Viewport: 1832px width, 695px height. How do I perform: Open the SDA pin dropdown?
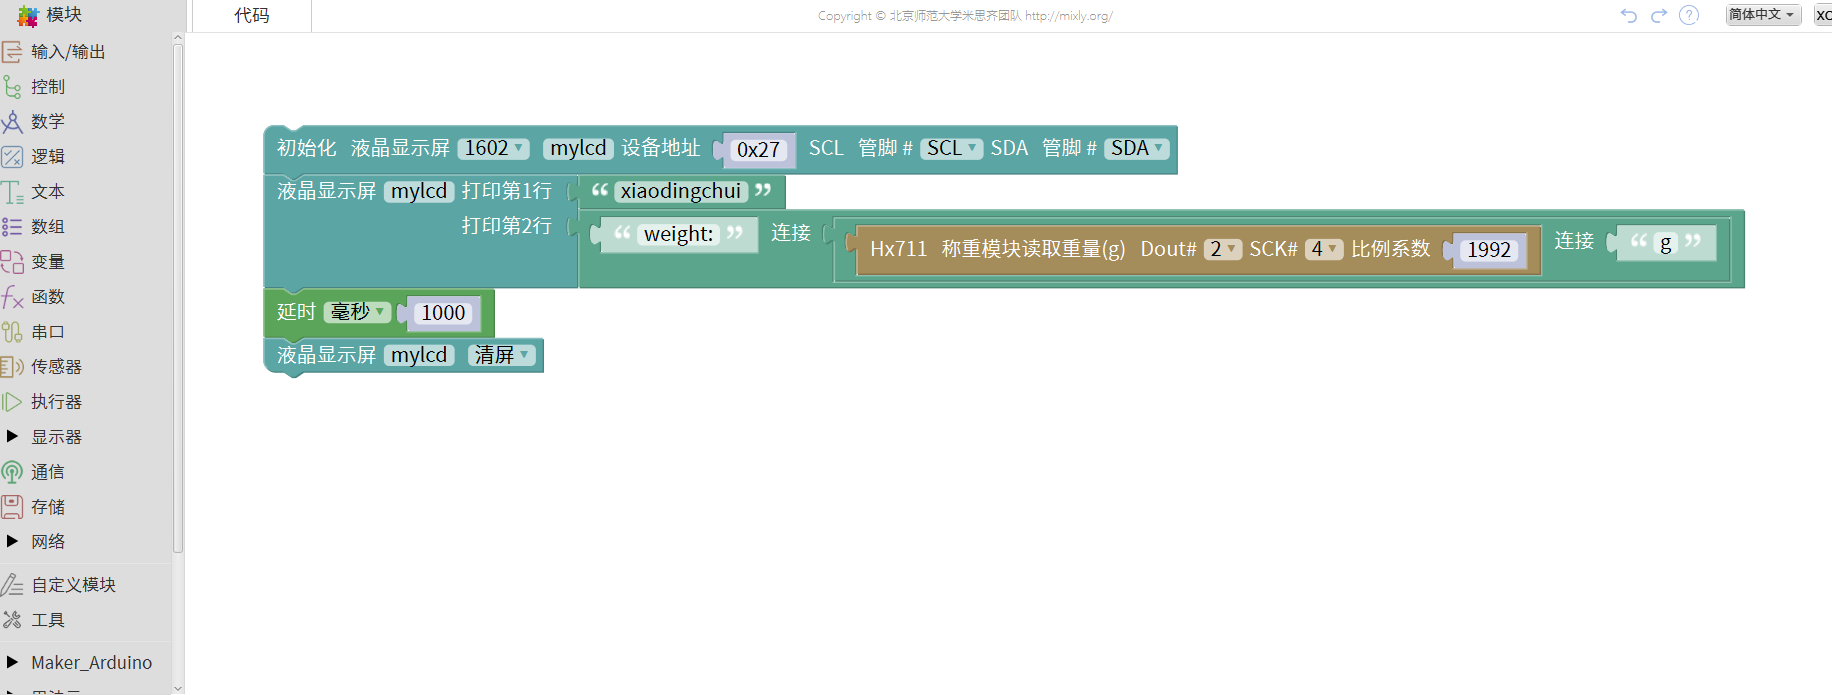(x=1137, y=148)
